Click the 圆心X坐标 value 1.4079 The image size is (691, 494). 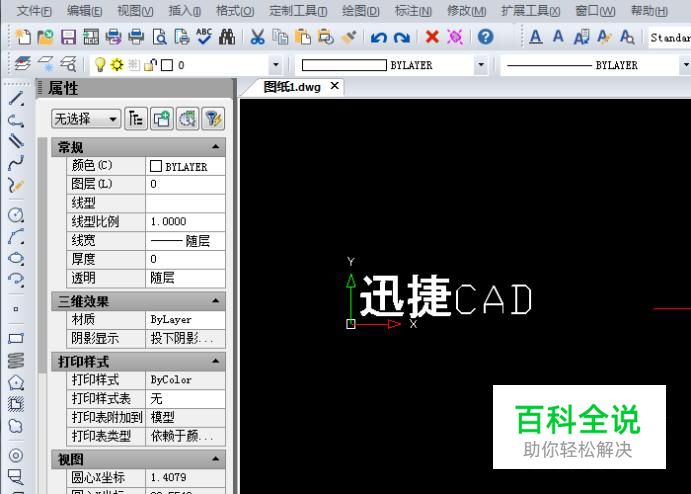coord(185,477)
